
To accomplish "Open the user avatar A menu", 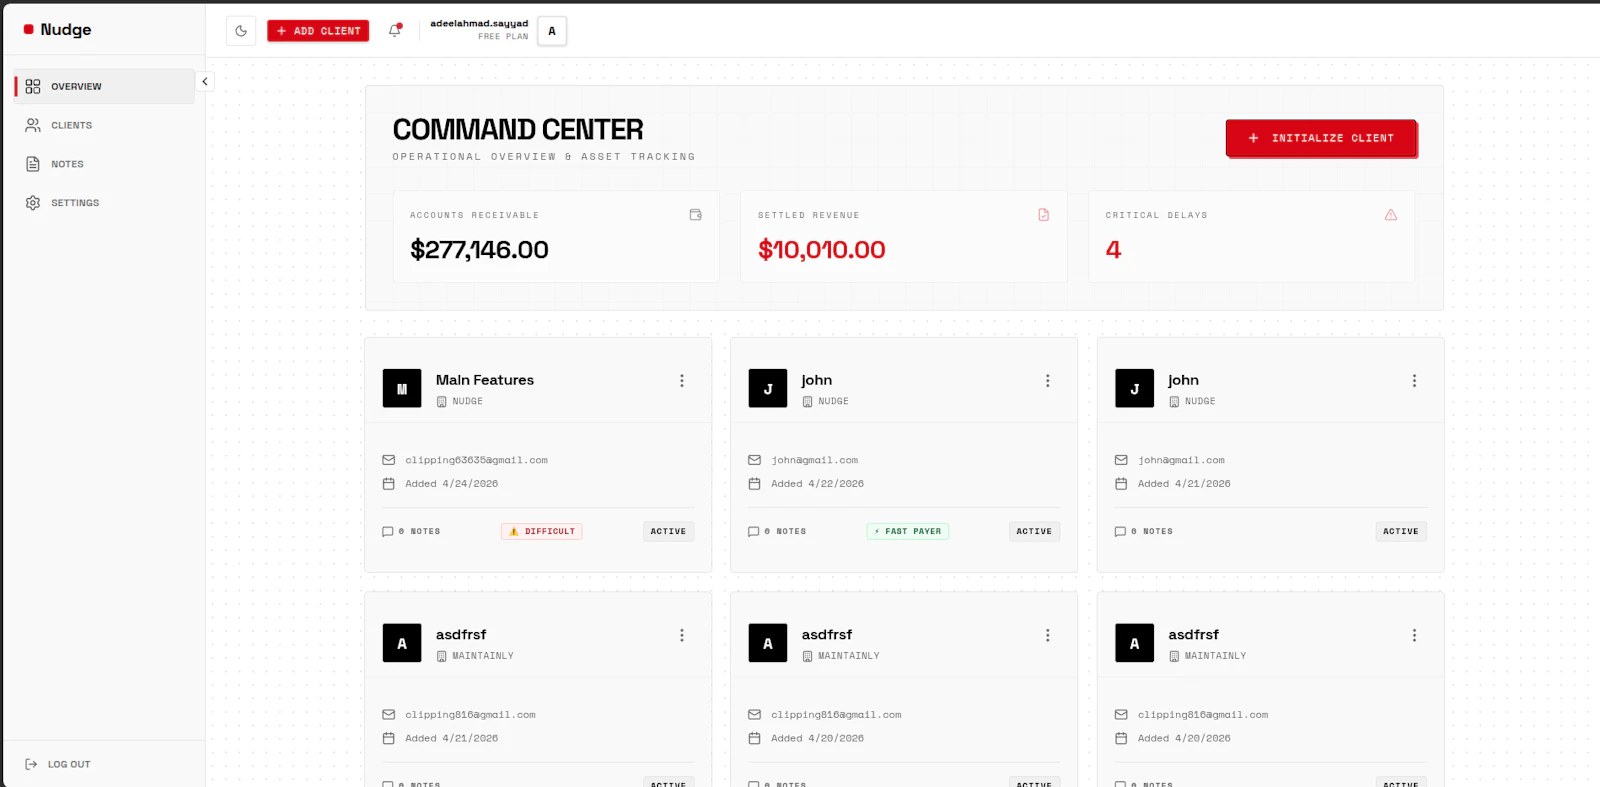I will click(x=552, y=31).
